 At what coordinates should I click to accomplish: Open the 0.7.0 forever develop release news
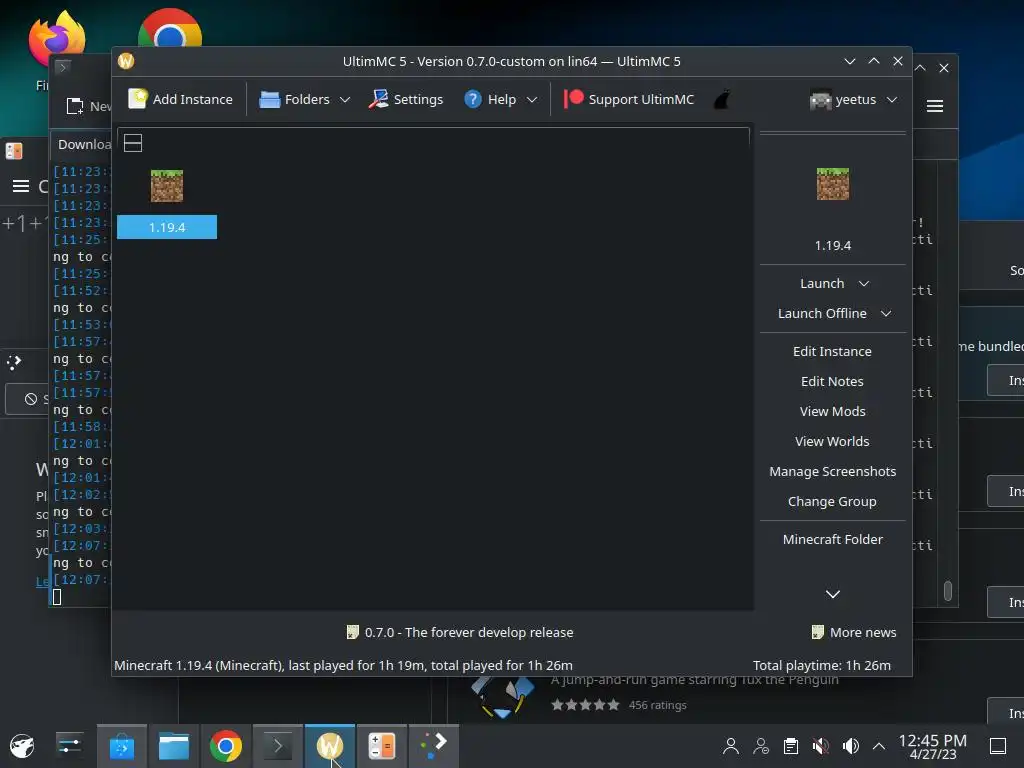point(460,632)
